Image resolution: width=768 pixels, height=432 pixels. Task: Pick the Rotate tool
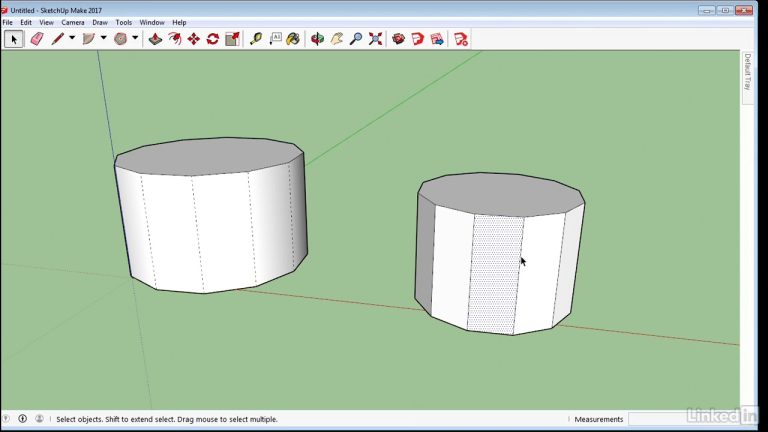213,39
